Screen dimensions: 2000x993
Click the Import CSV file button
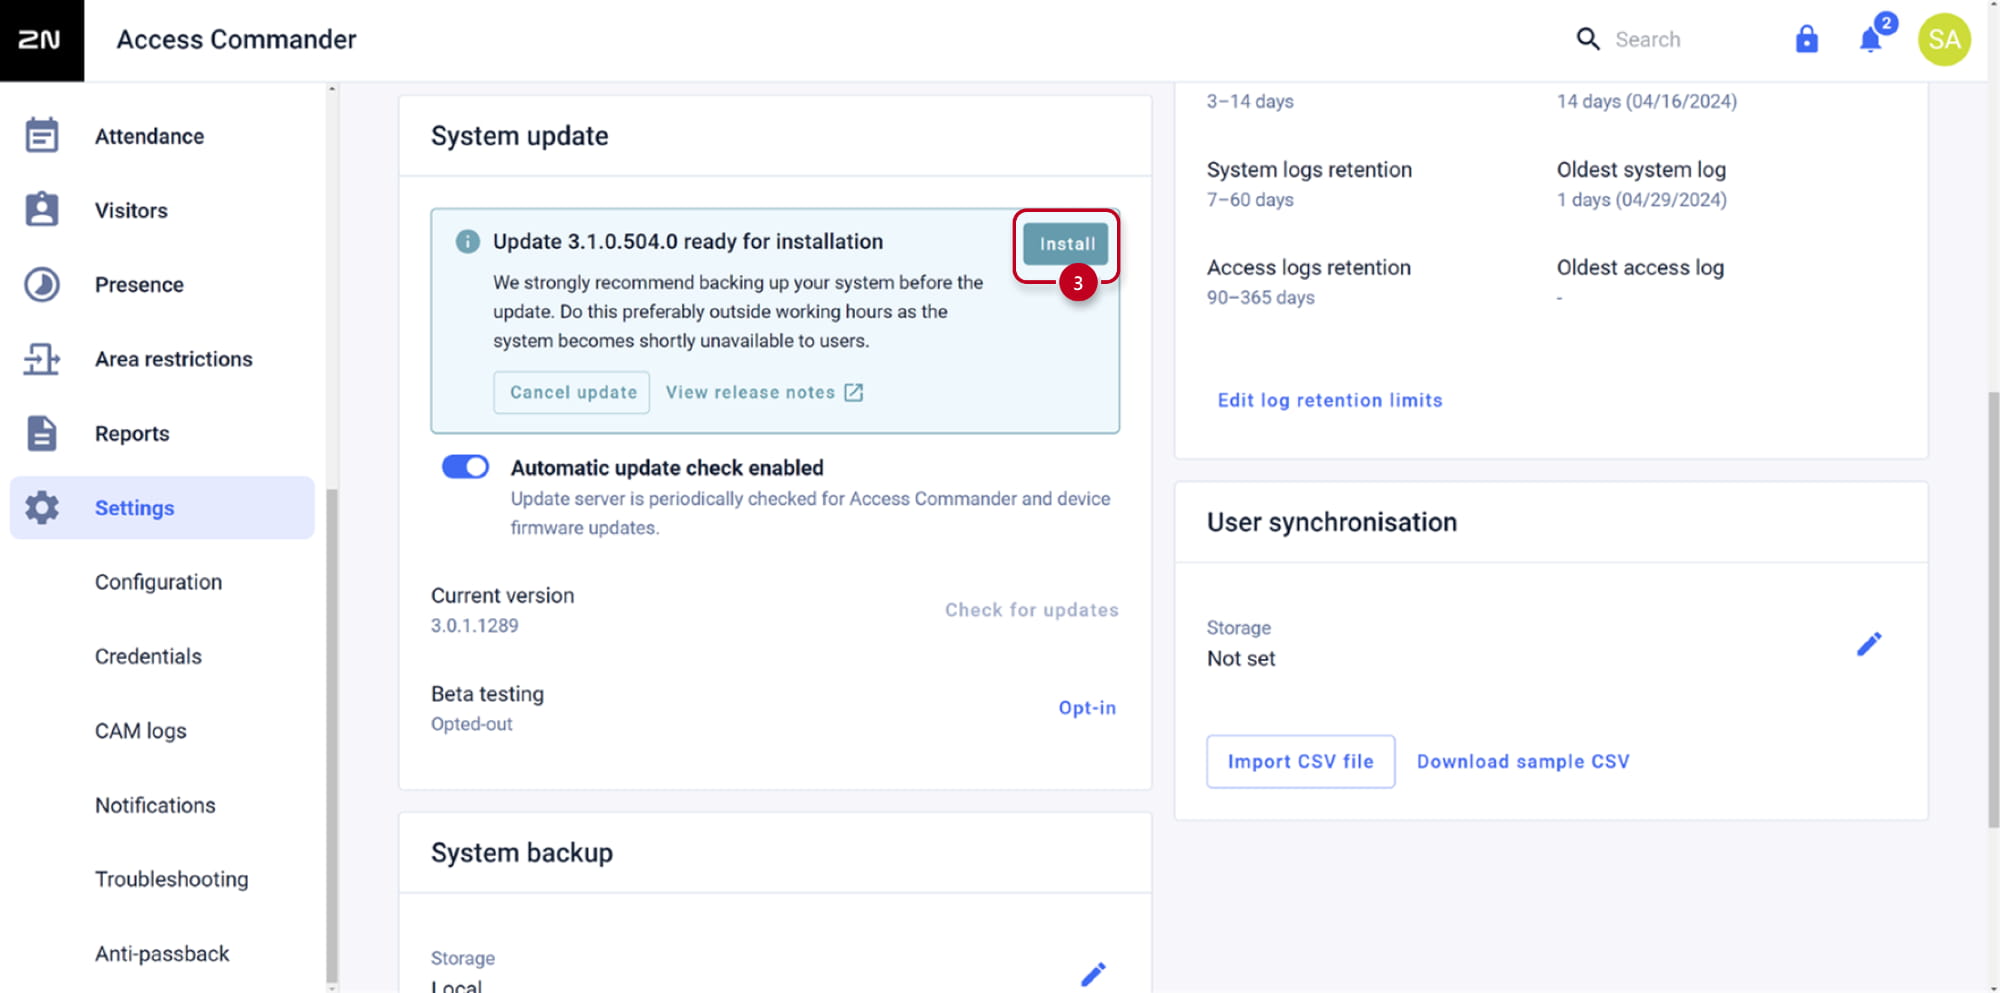click(1301, 762)
